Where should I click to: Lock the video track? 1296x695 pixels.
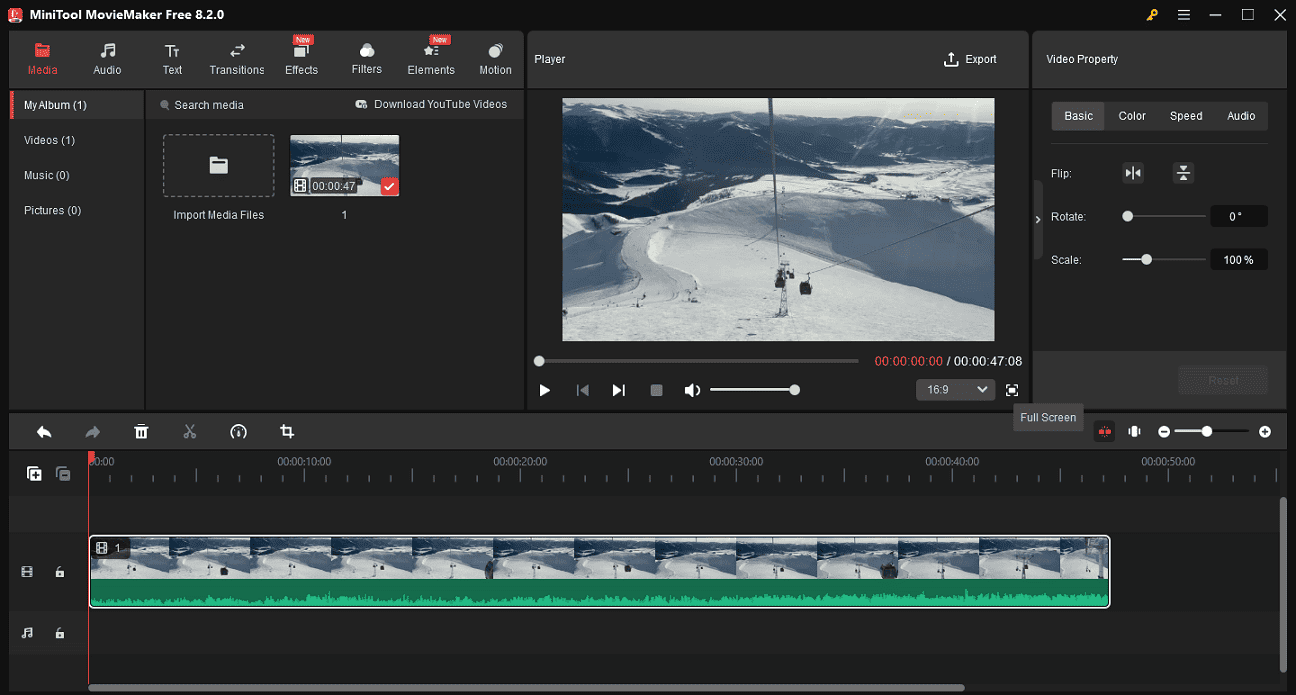tap(60, 572)
